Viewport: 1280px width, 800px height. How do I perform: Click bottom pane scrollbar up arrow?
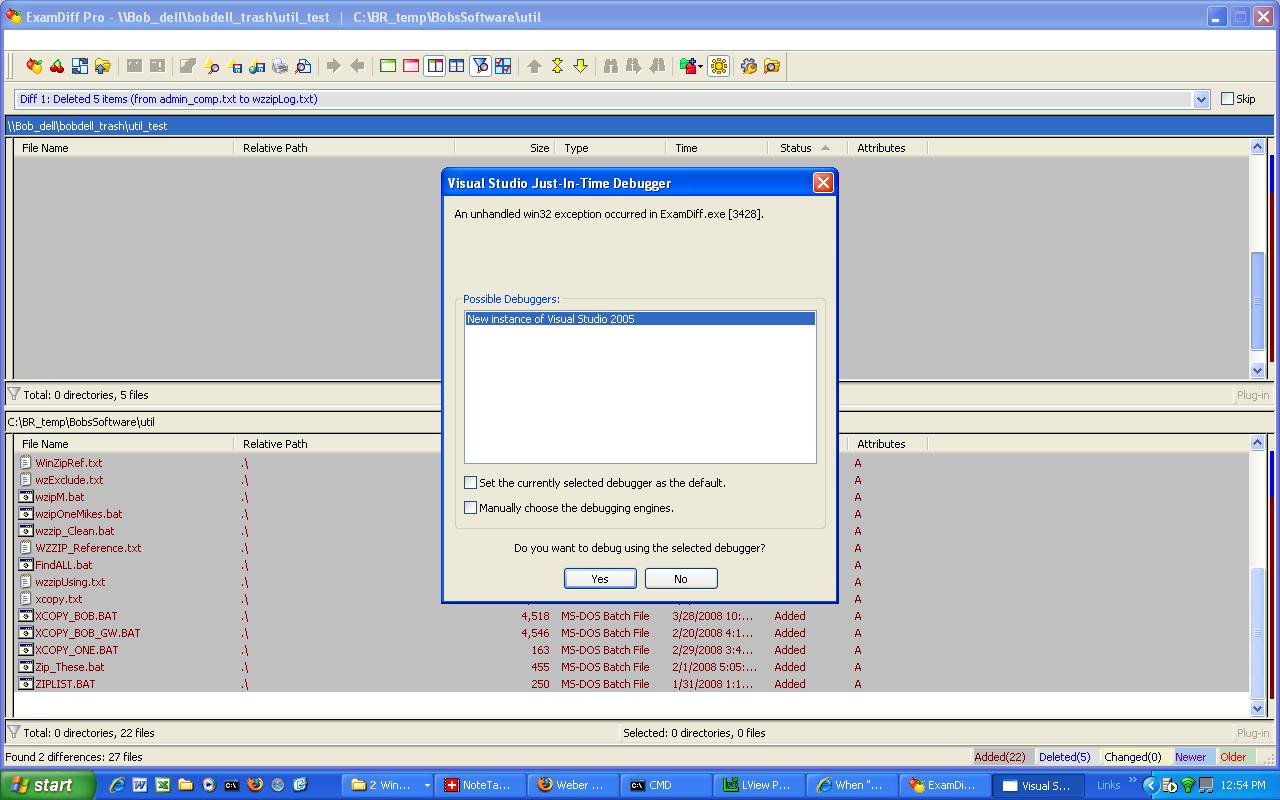pos(1257,443)
